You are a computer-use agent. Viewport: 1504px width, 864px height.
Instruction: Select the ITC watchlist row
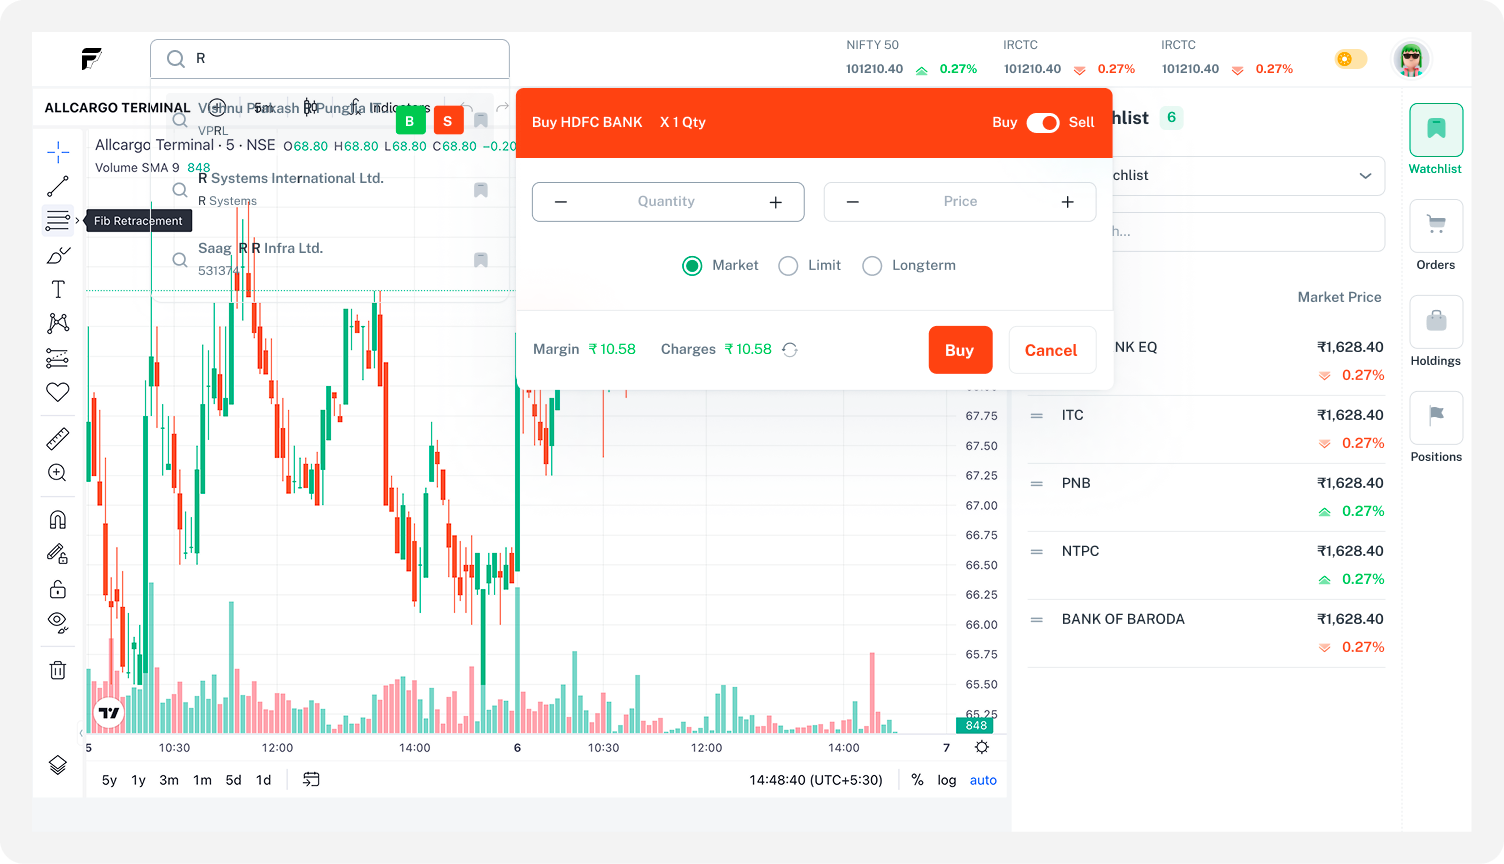click(1206, 429)
